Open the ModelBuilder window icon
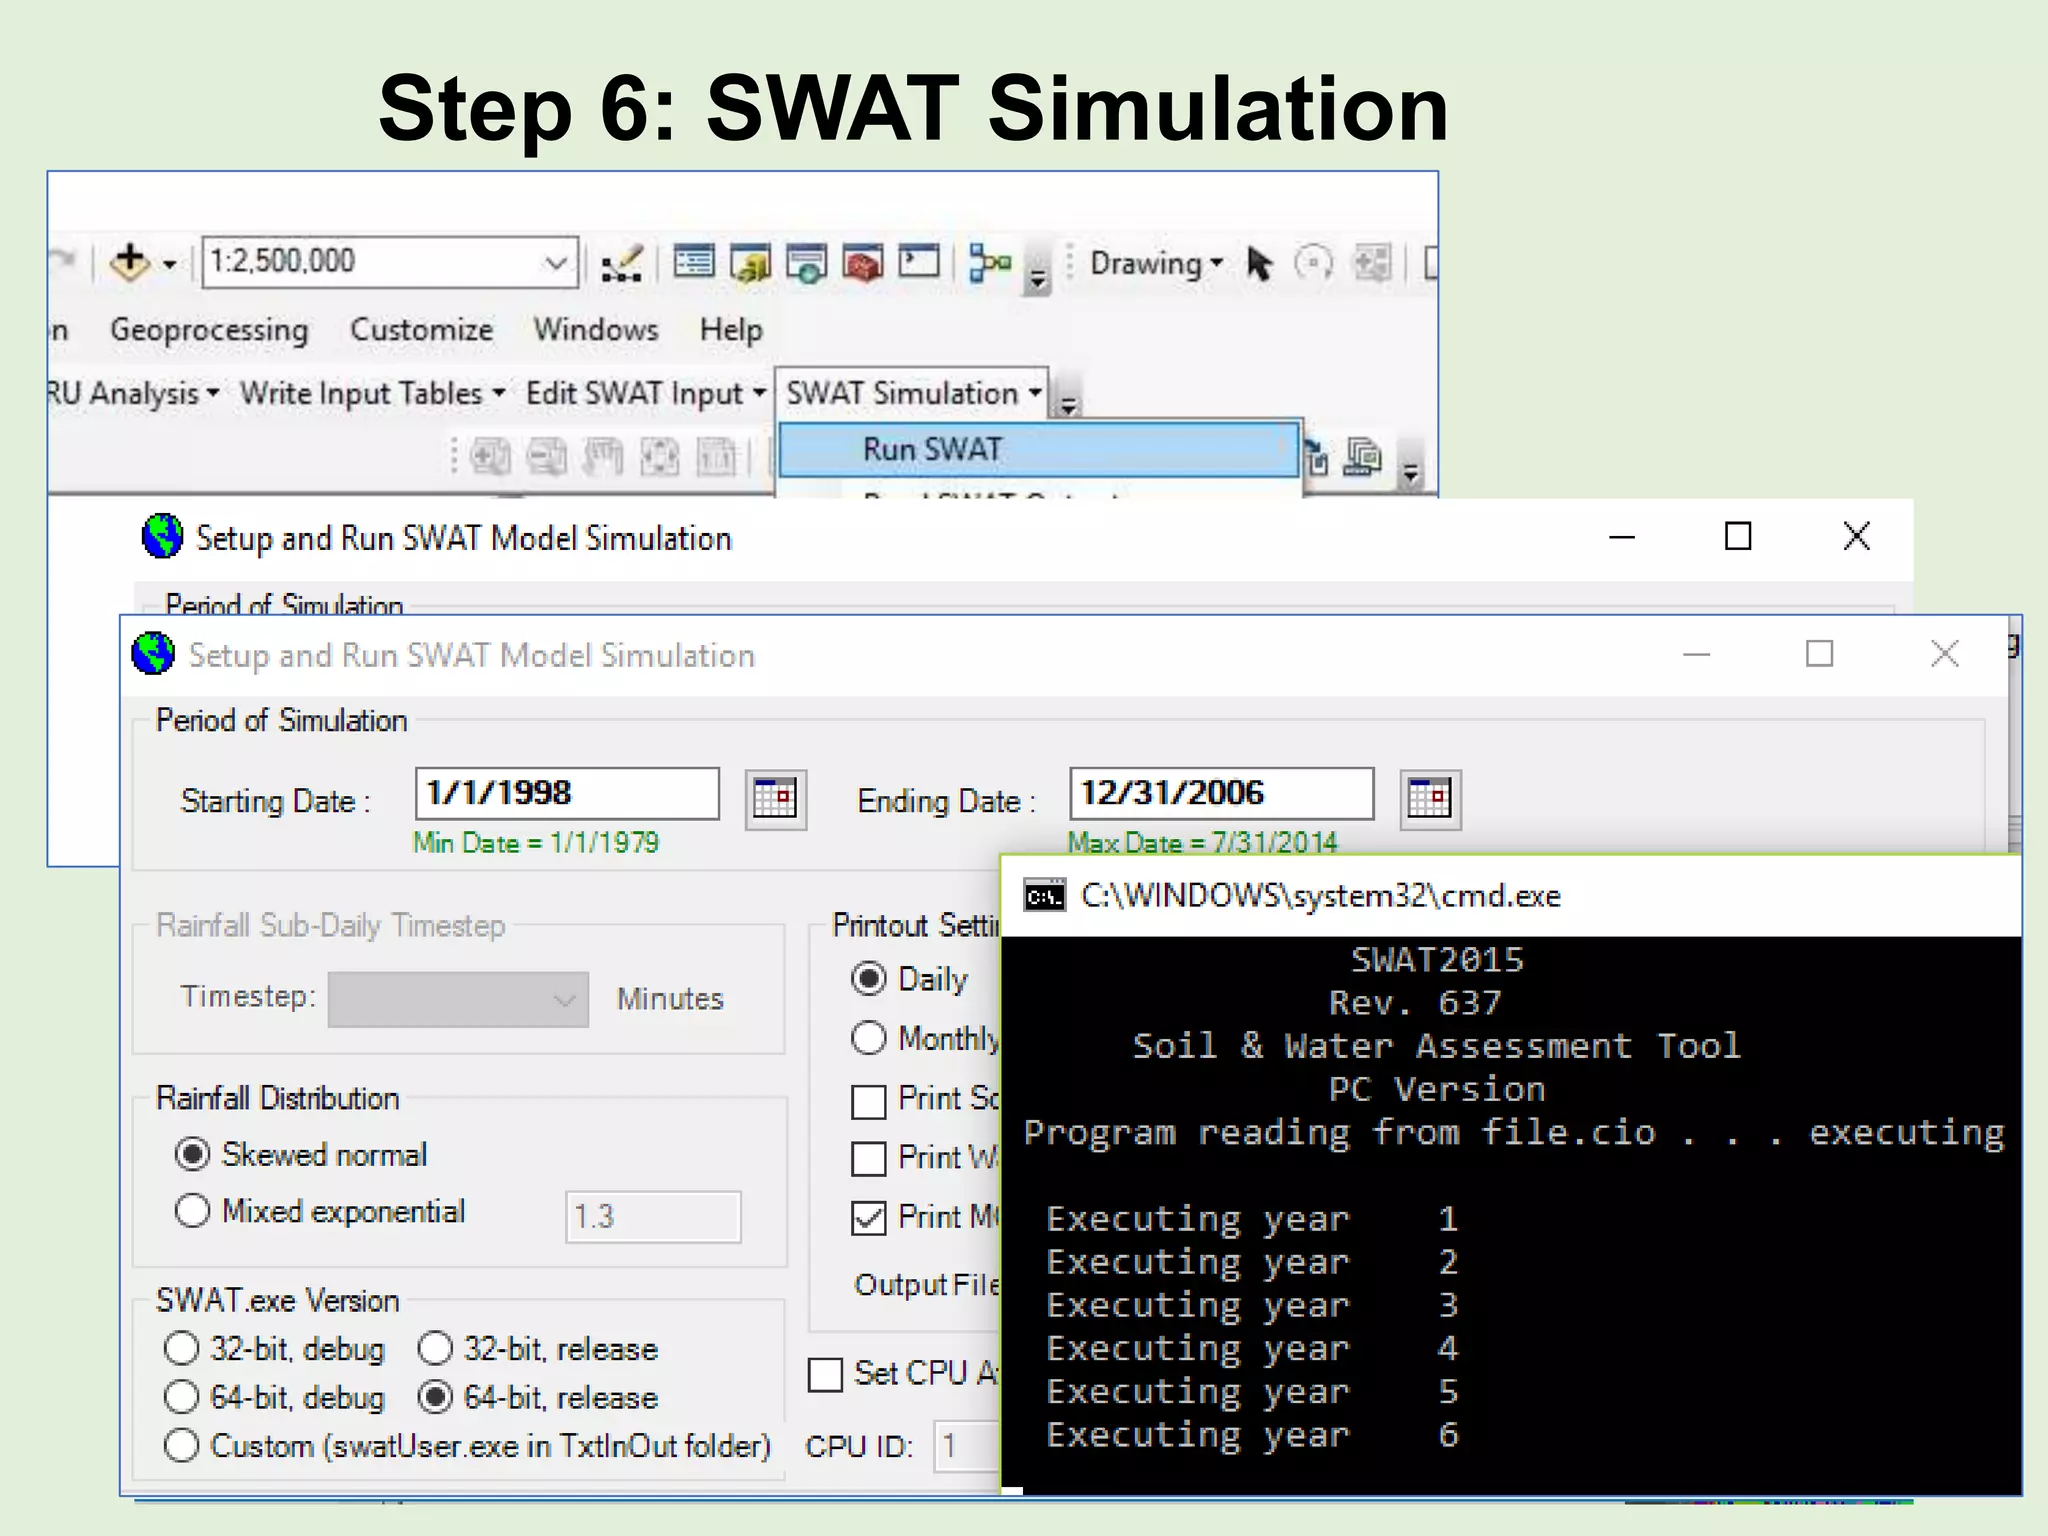This screenshot has height=1536, width=2048. 990,263
